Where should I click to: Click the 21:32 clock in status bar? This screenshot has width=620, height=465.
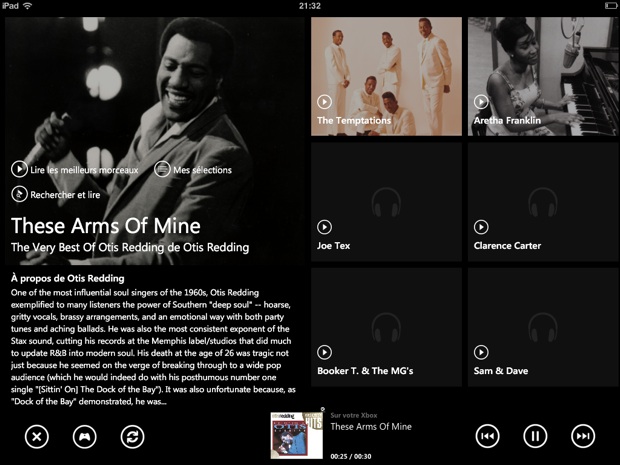click(310, 6)
